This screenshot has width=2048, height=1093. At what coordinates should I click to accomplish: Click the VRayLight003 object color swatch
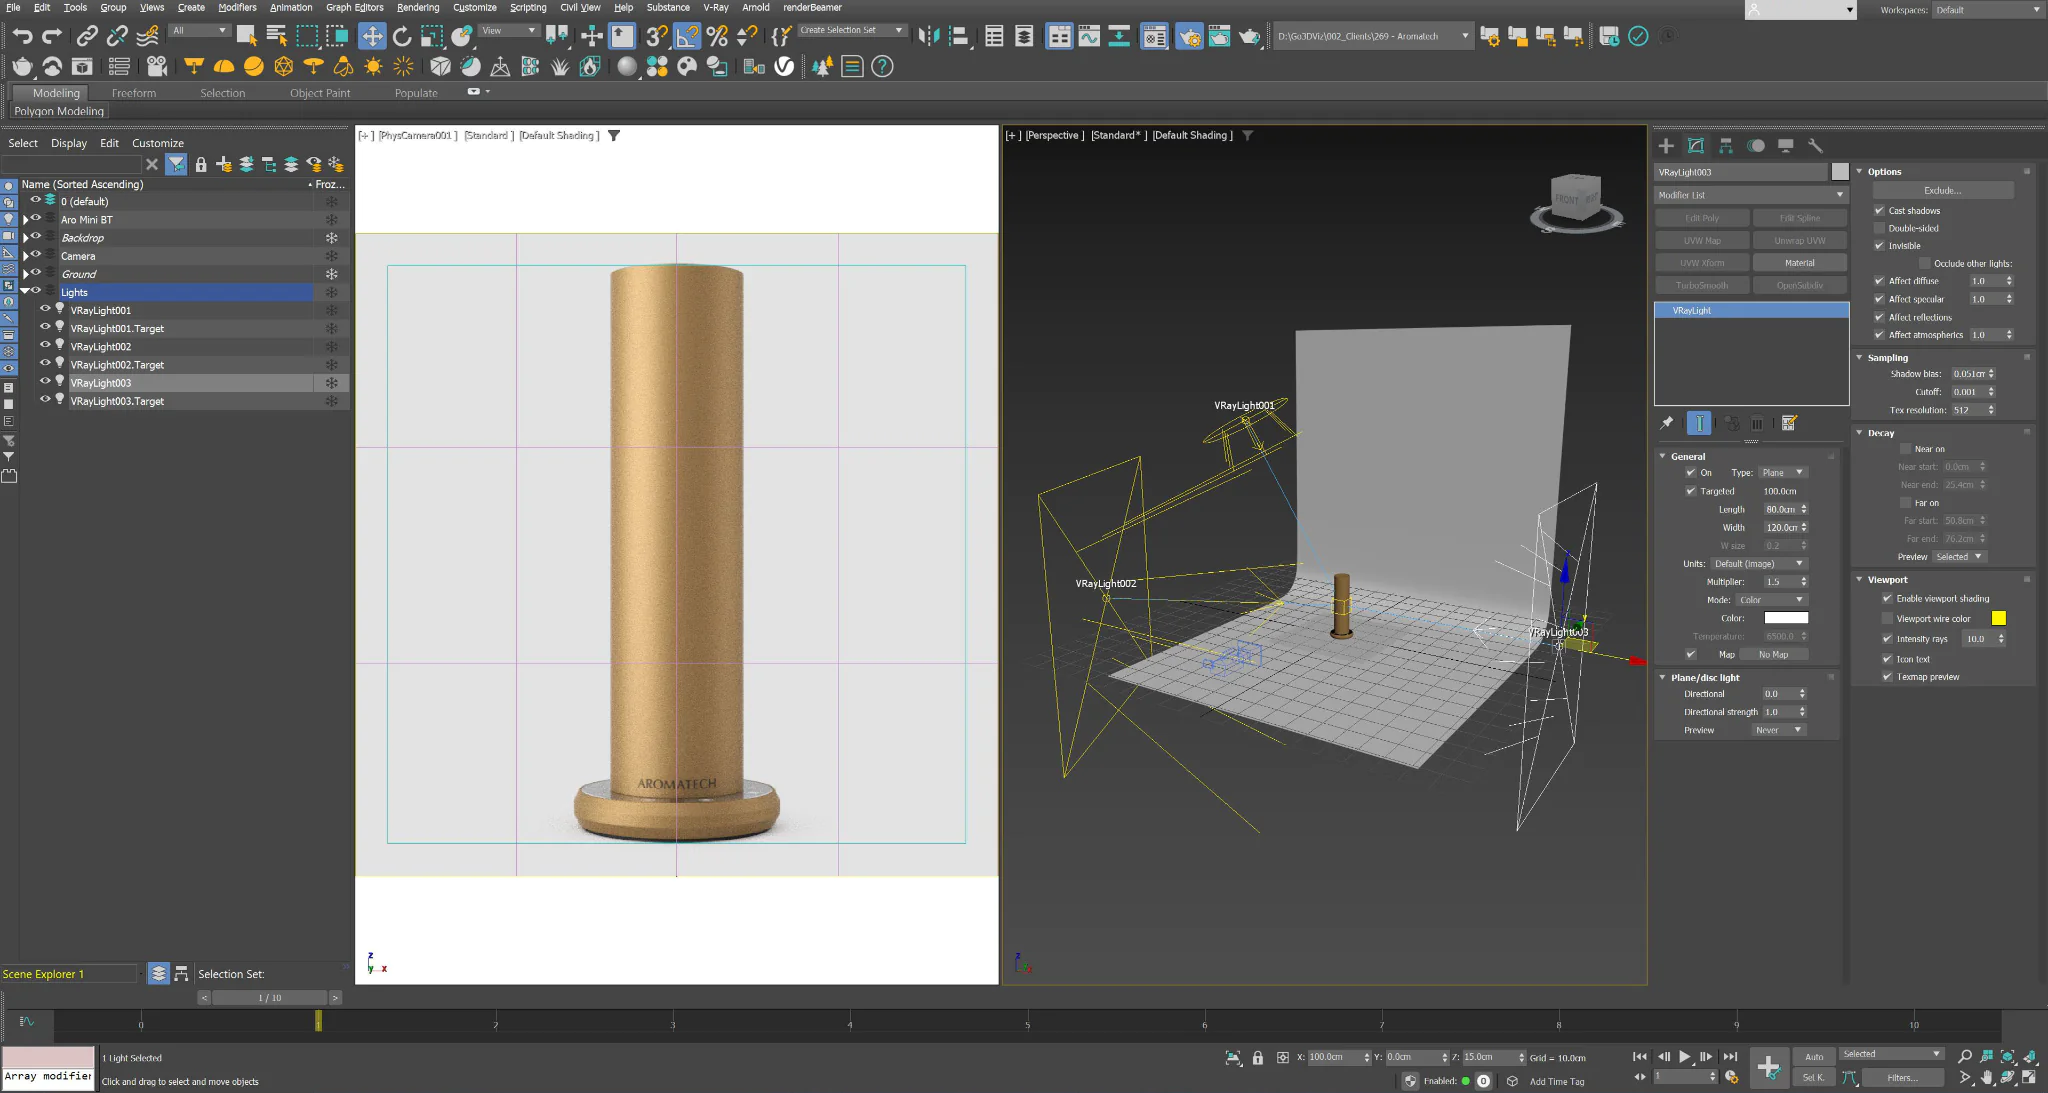coord(1840,172)
